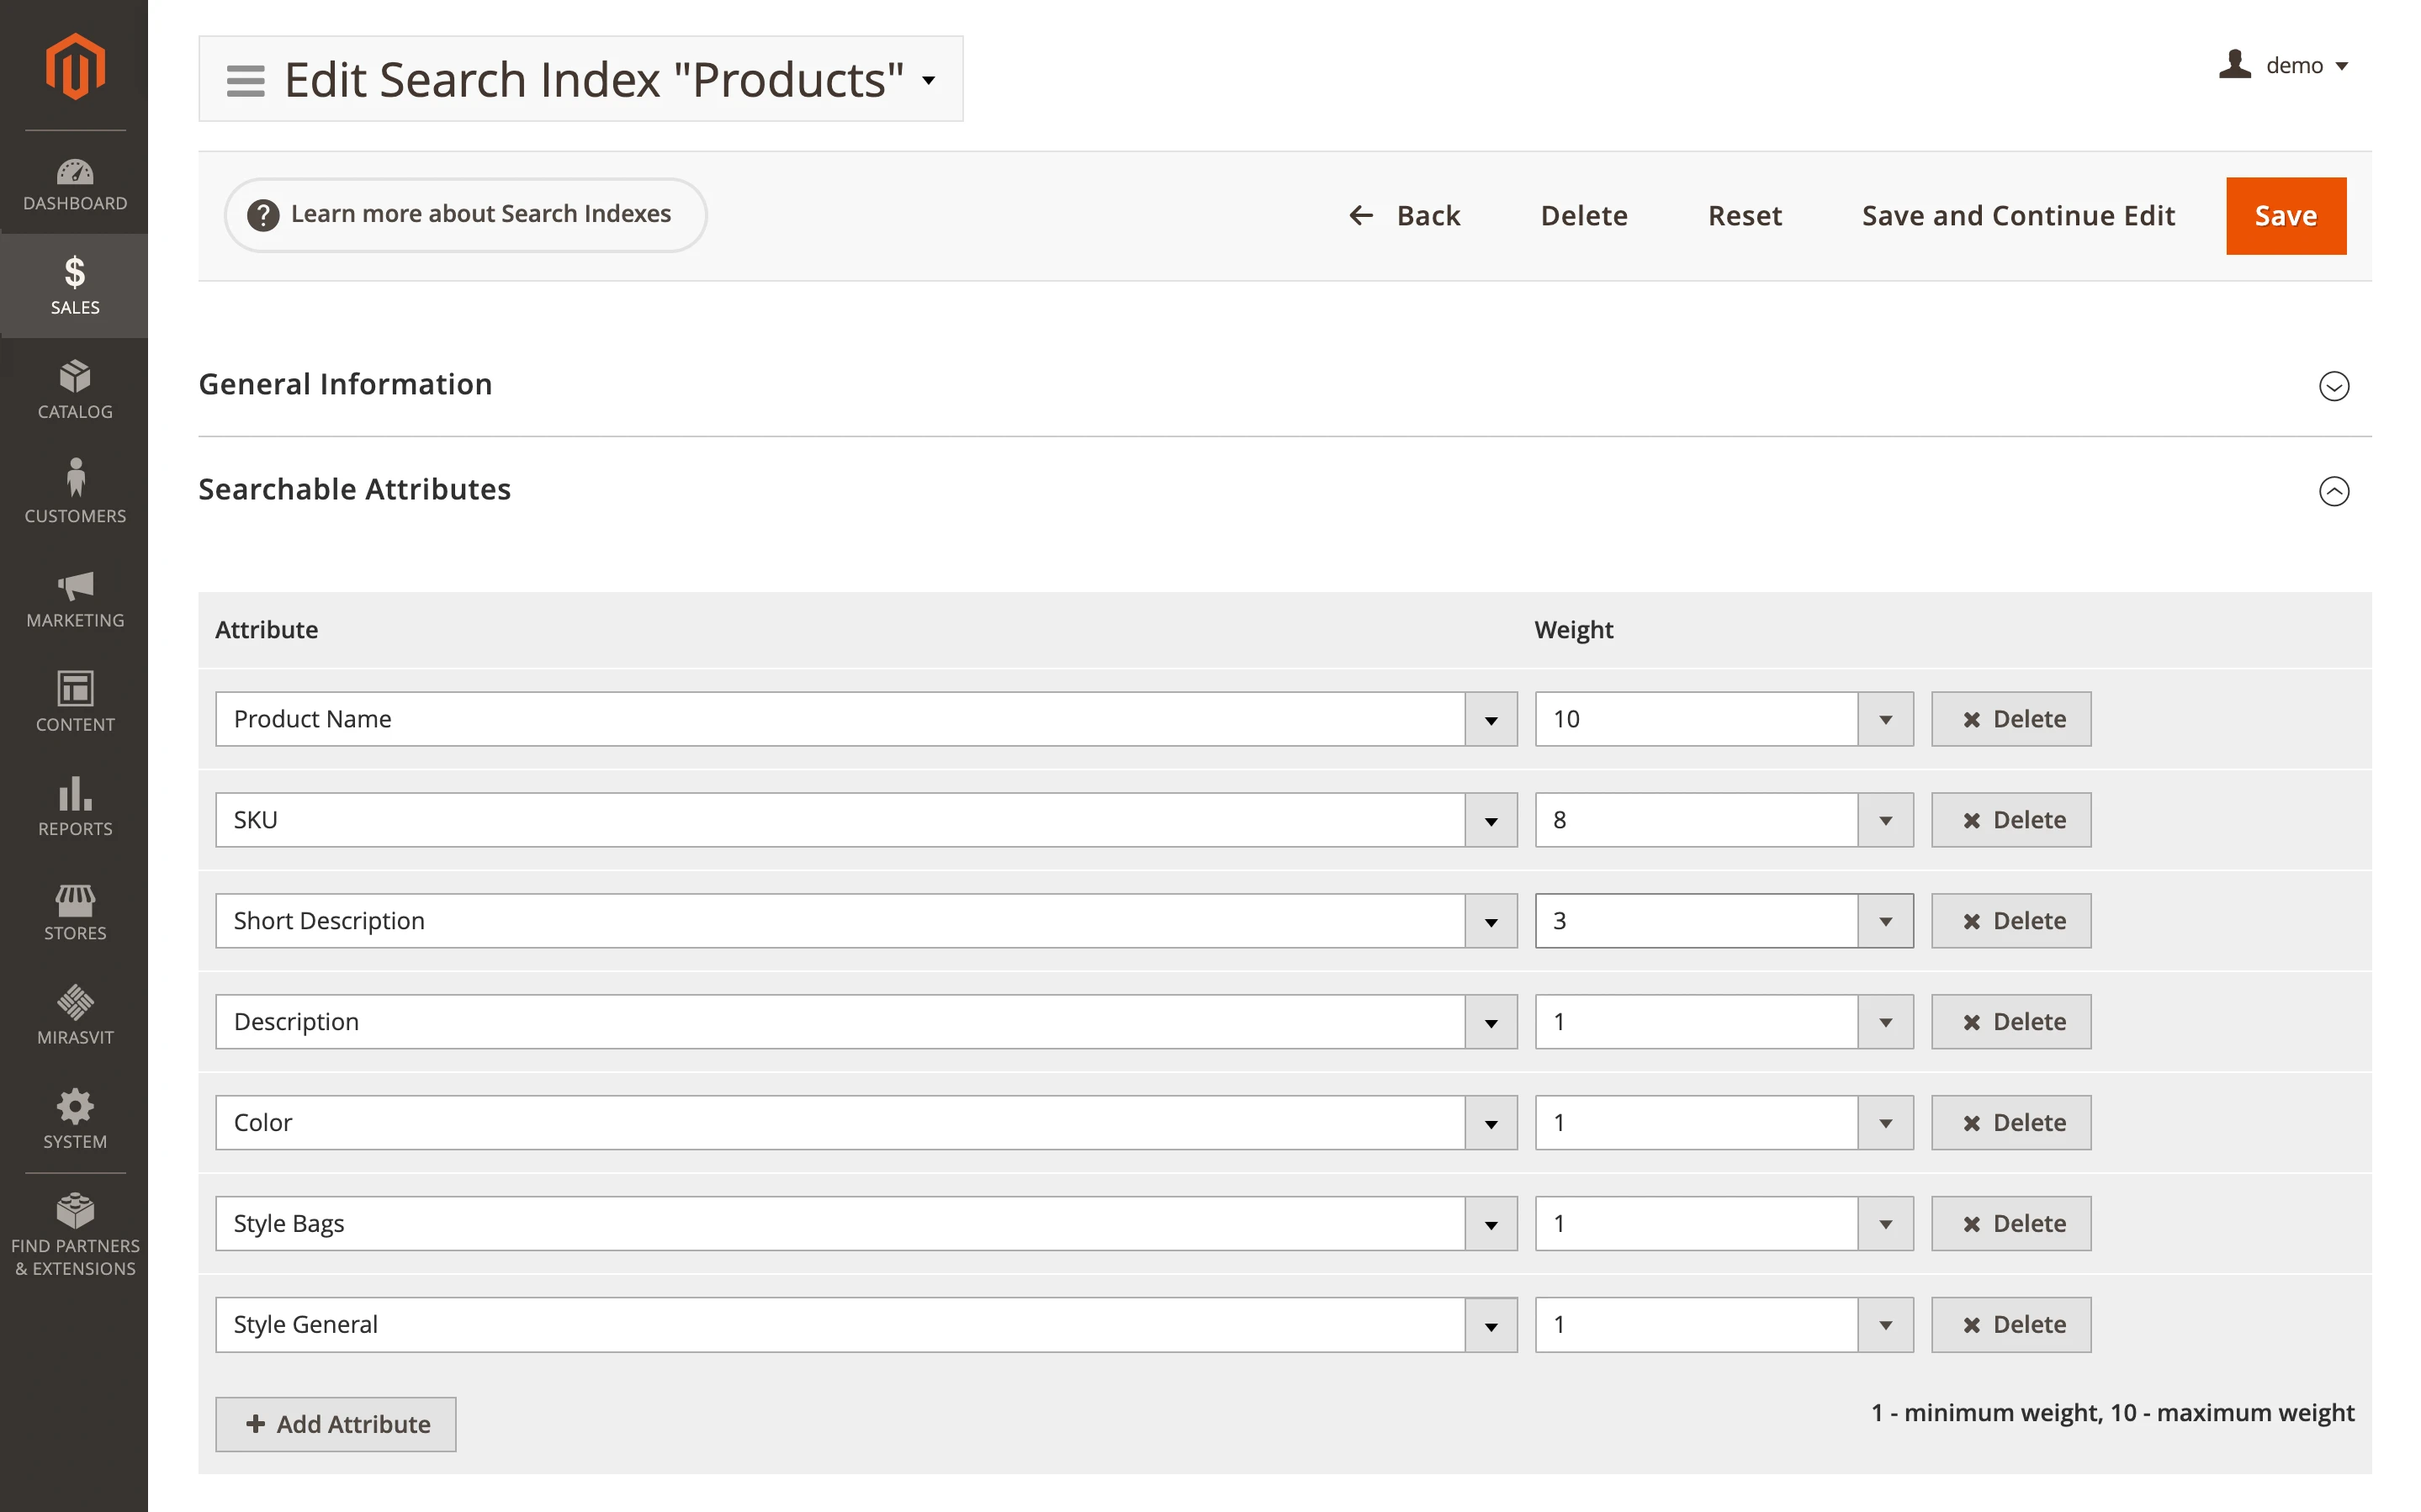2421x1512 pixels.
Task: Open the Stores sidebar icon
Action: pos(75,910)
